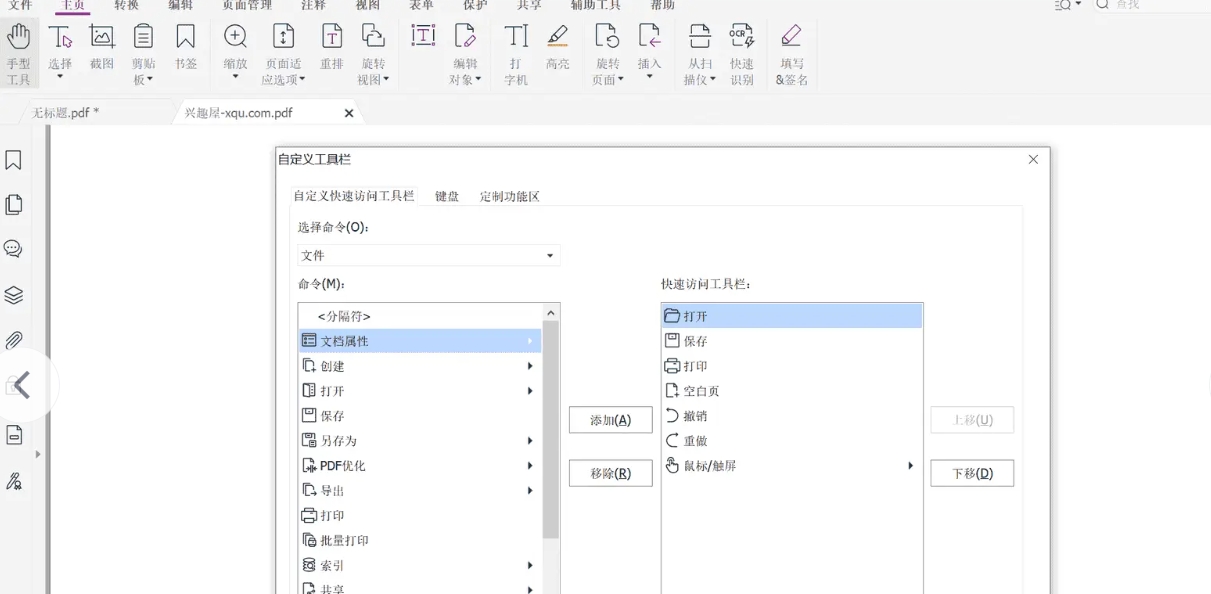This screenshot has width=1211, height=594.
Task: Click the 快速识别 quick OCR icon
Action: pos(742,40)
